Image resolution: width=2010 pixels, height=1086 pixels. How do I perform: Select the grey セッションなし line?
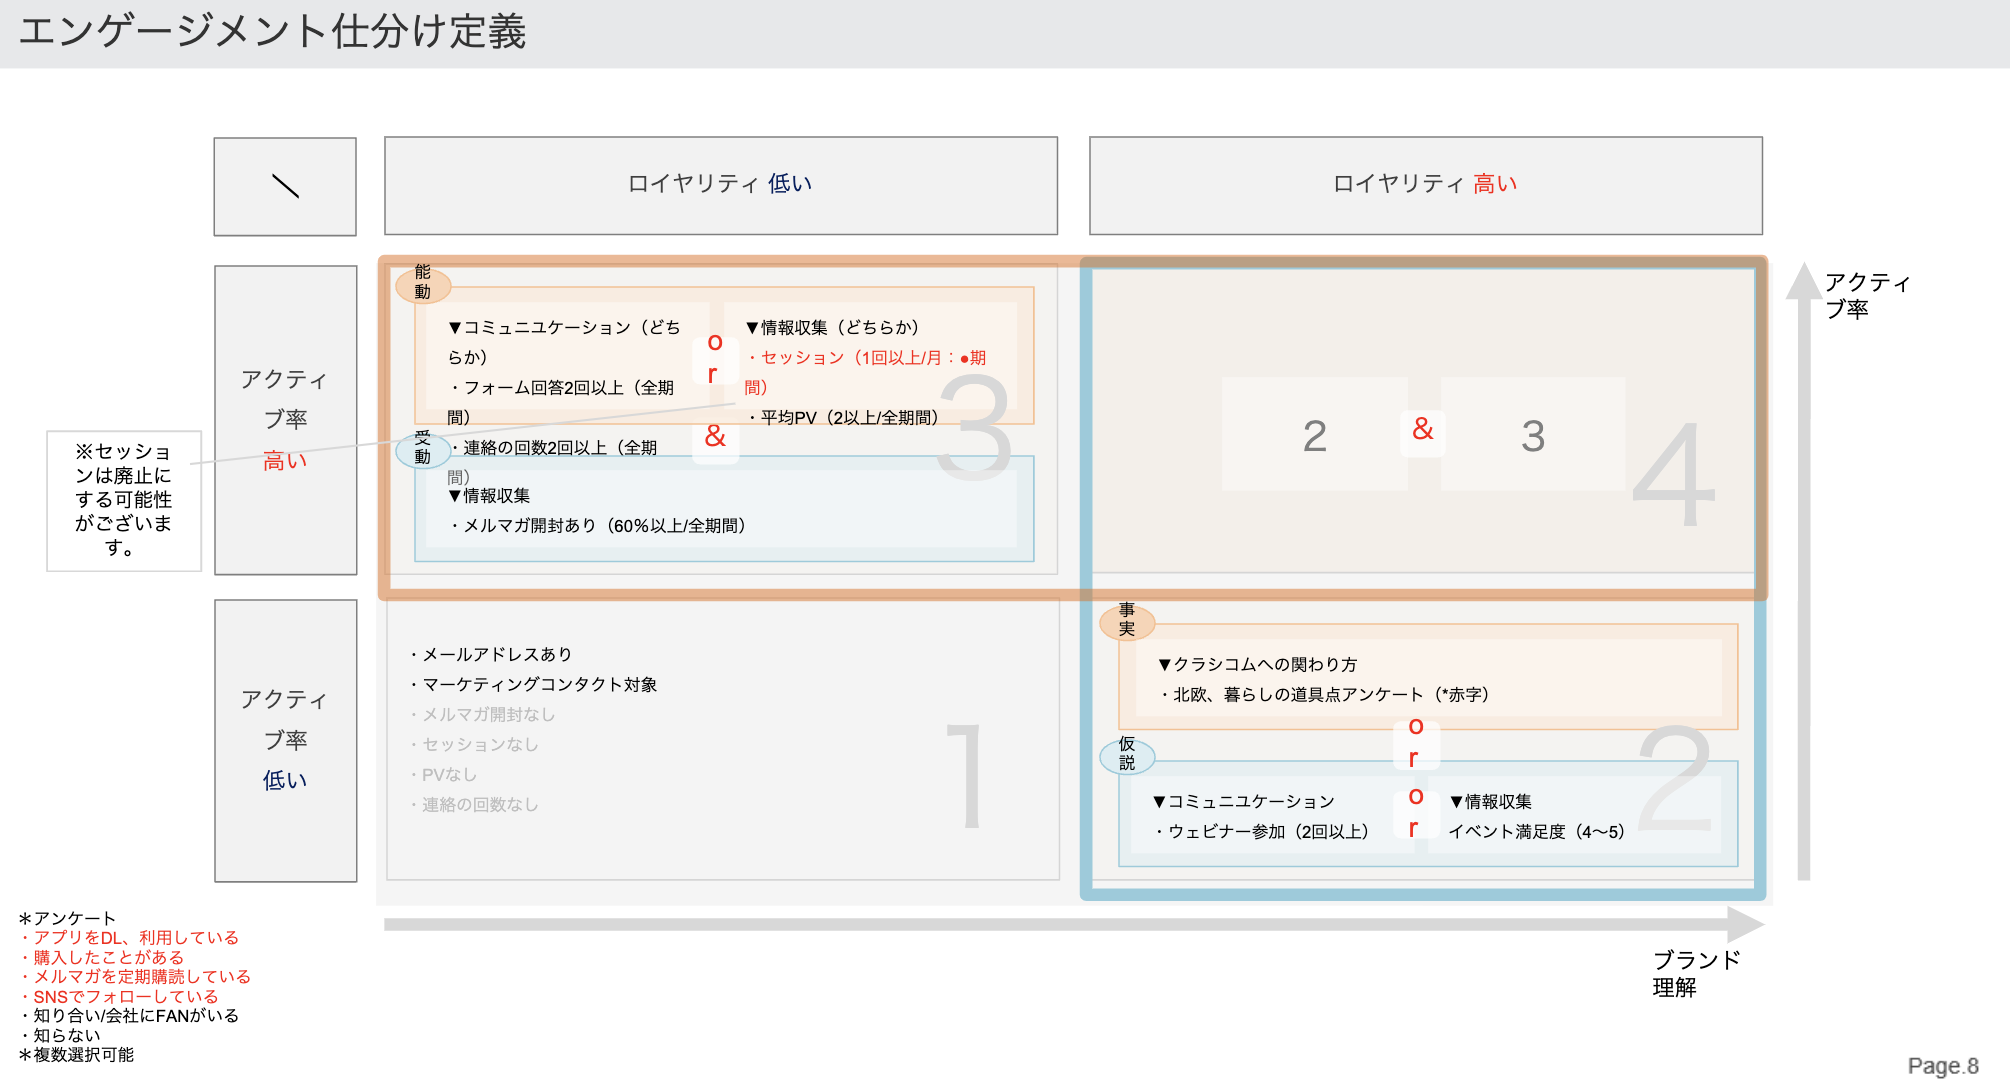474,745
